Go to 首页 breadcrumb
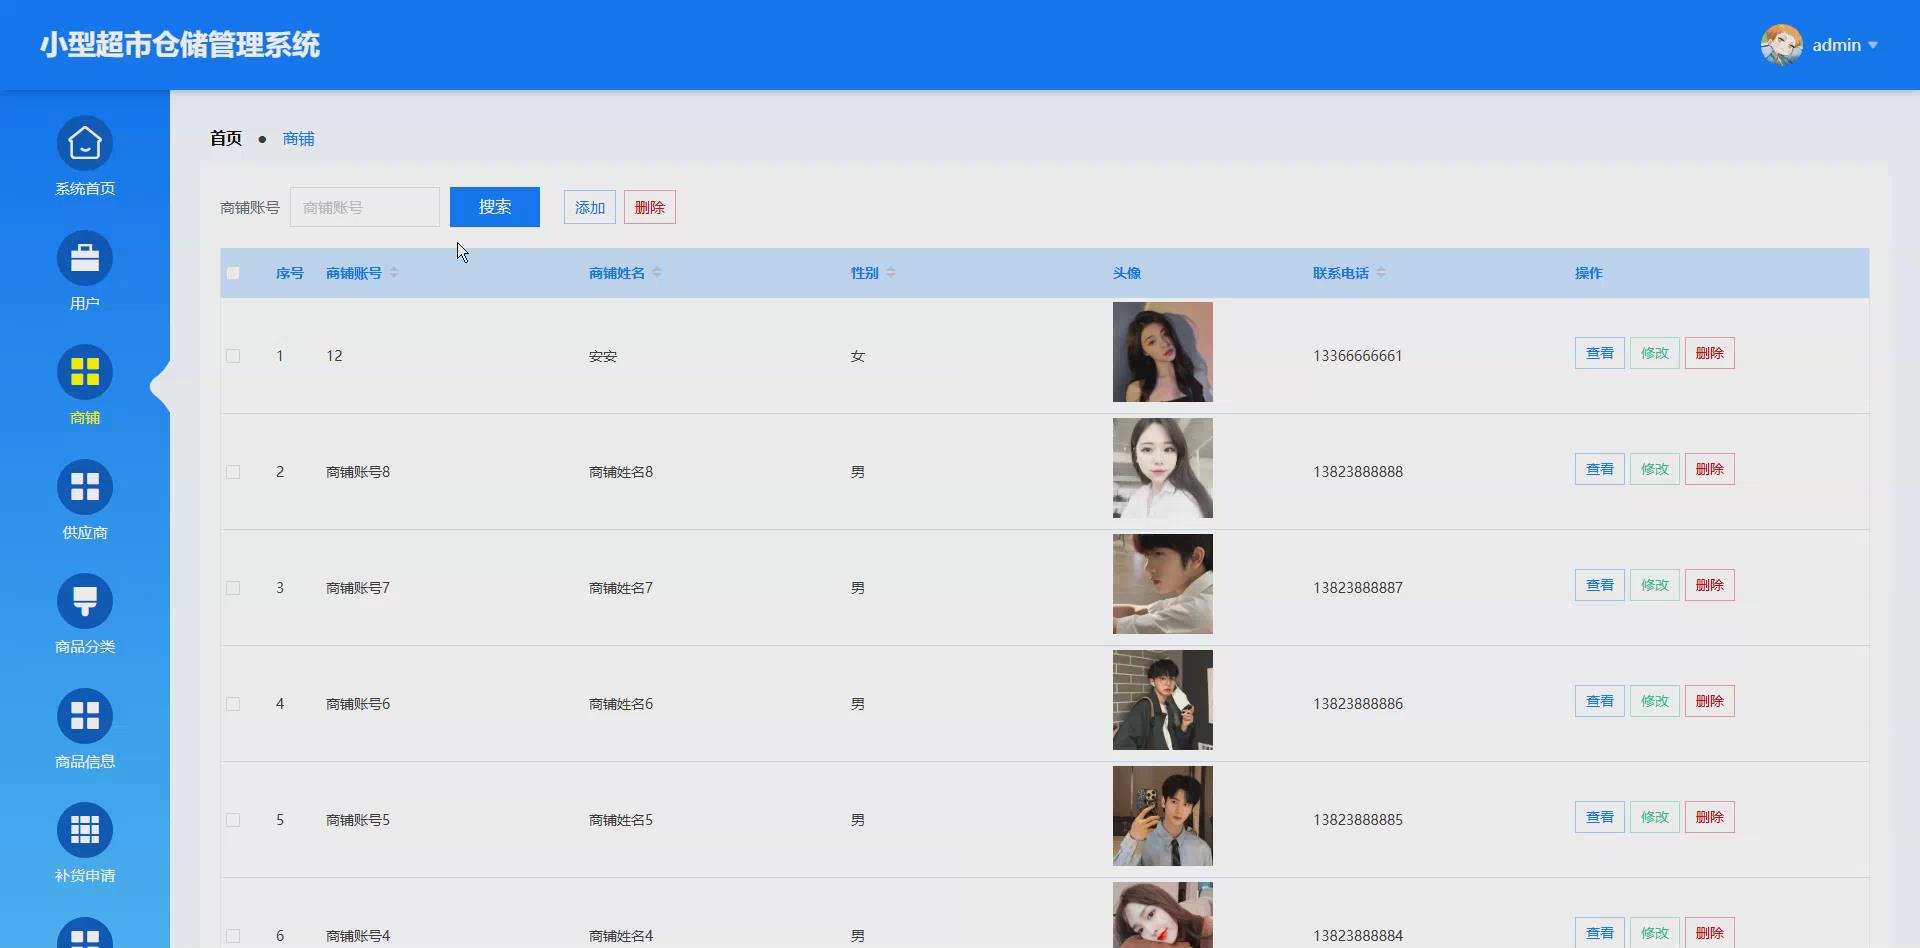The image size is (1920, 948). [x=226, y=139]
